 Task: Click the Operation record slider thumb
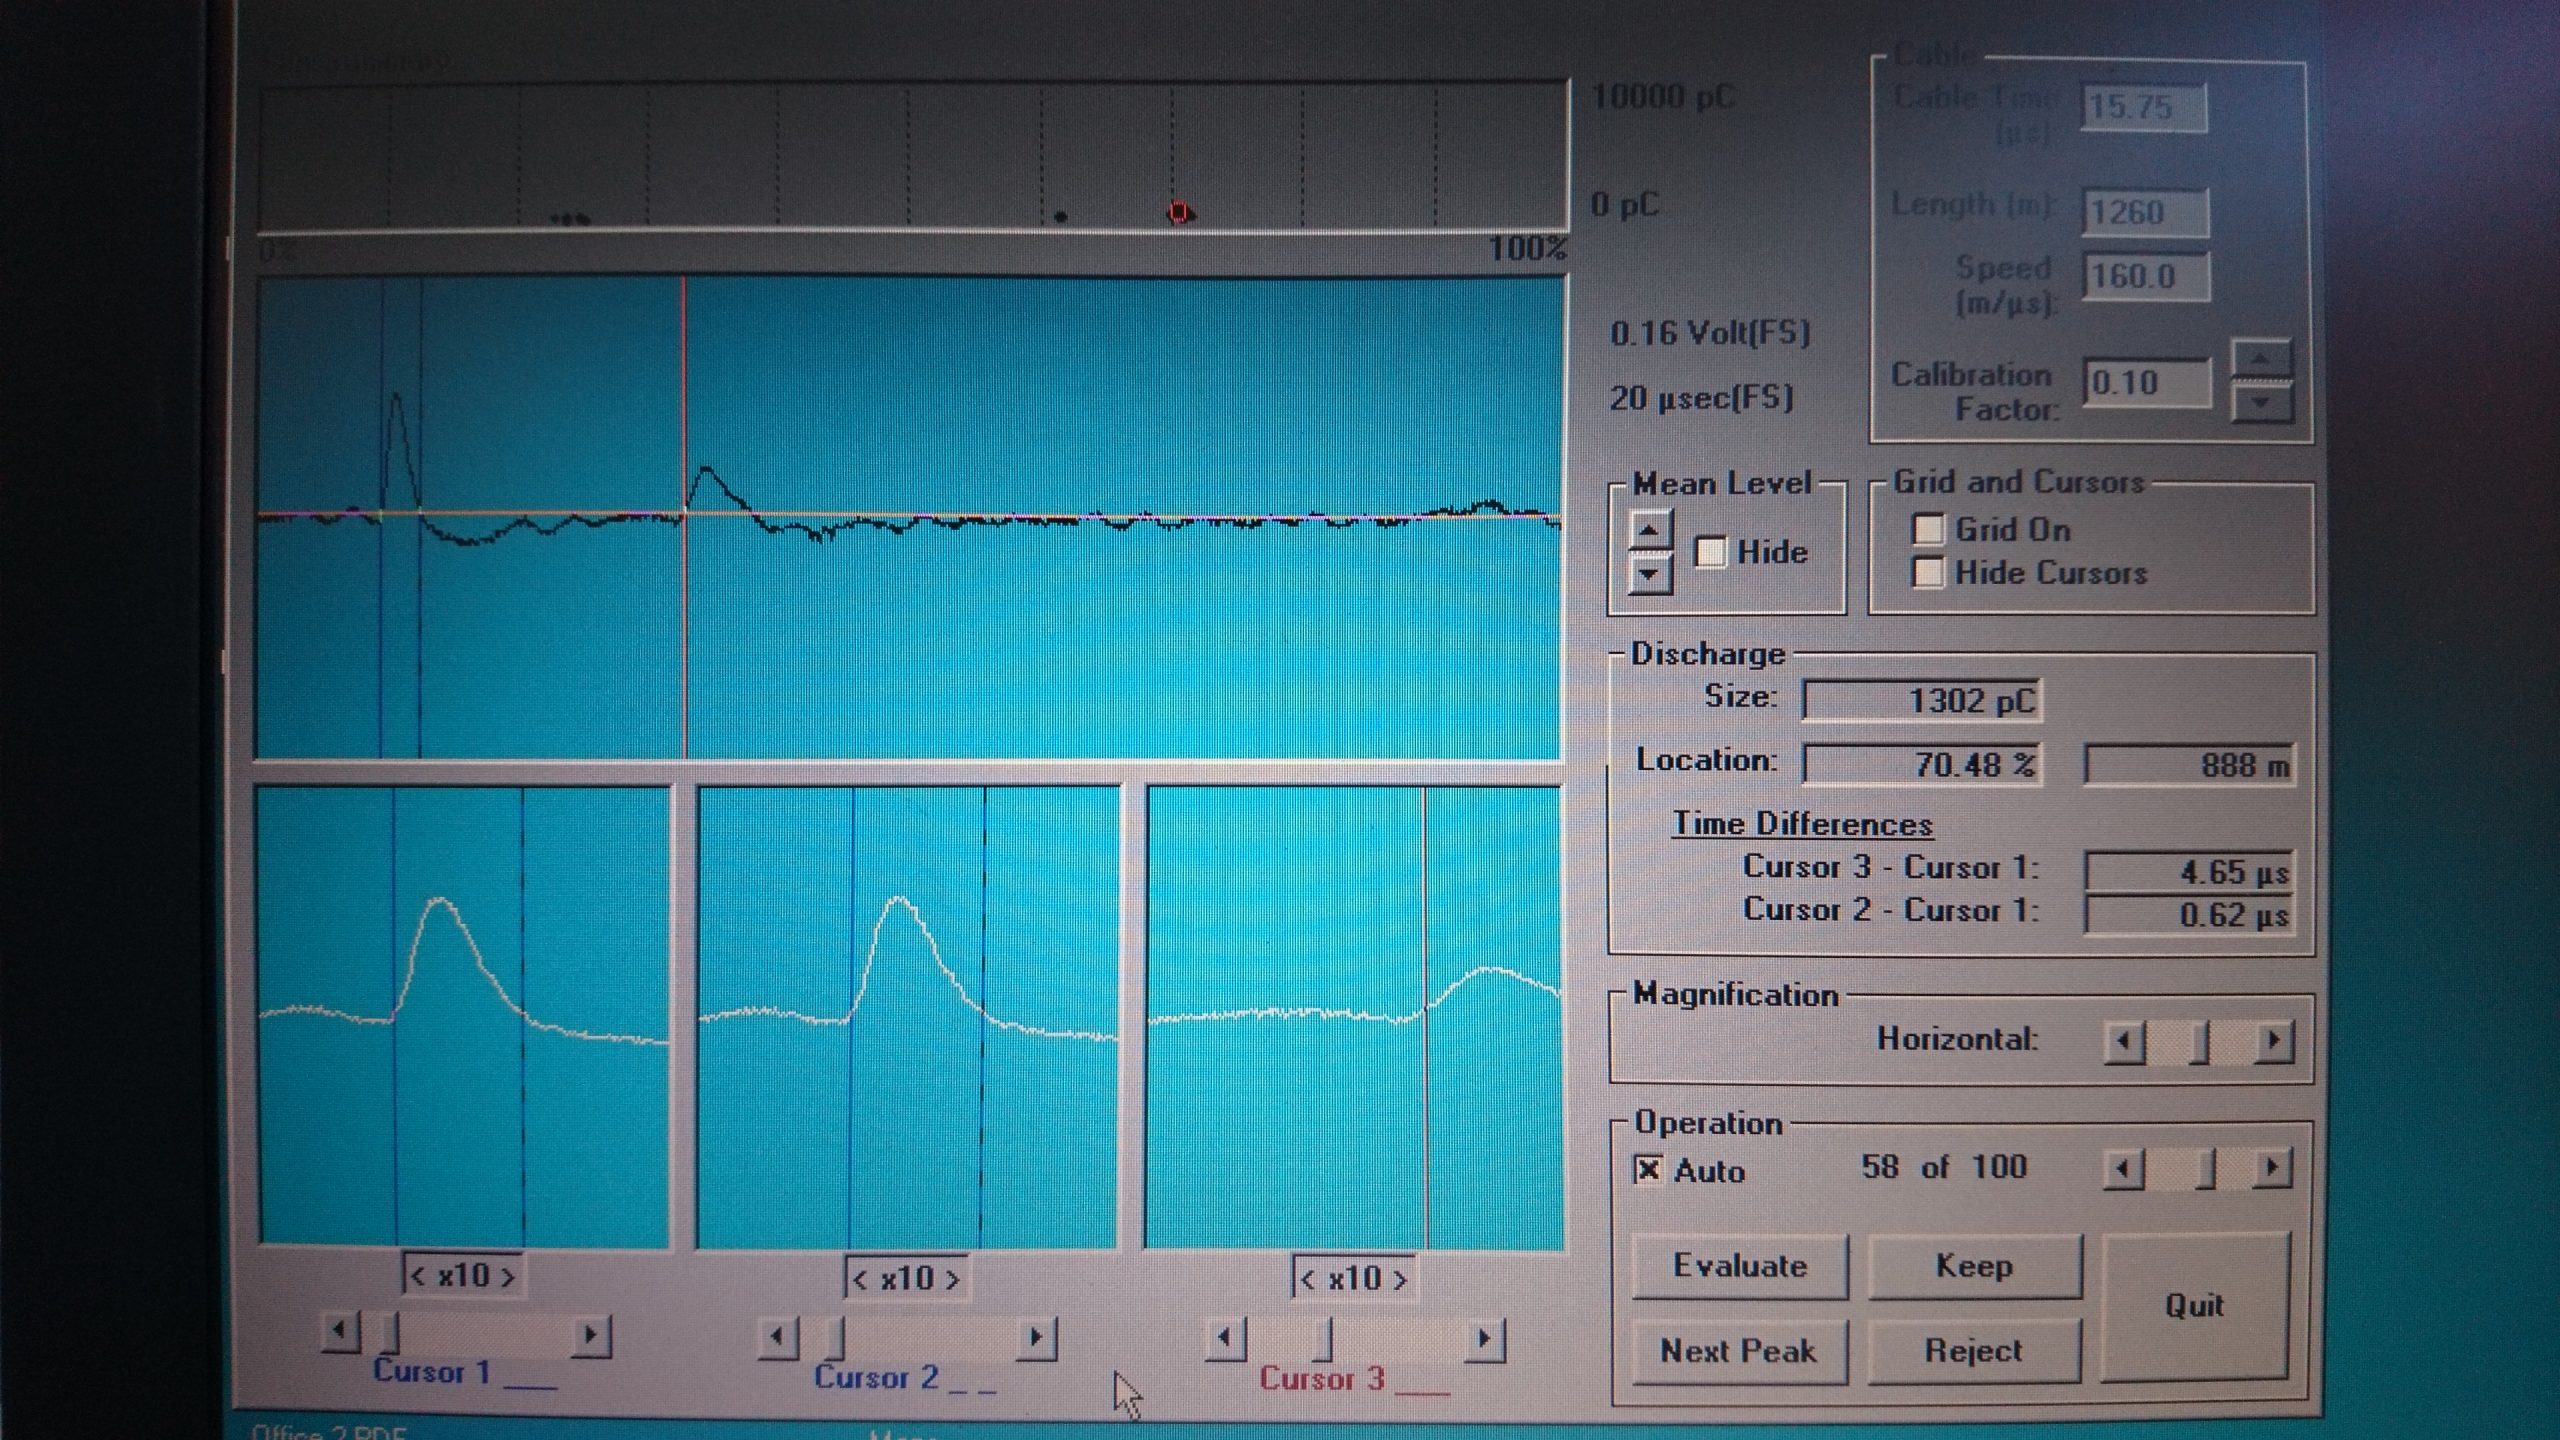click(x=2206, y=1167)
